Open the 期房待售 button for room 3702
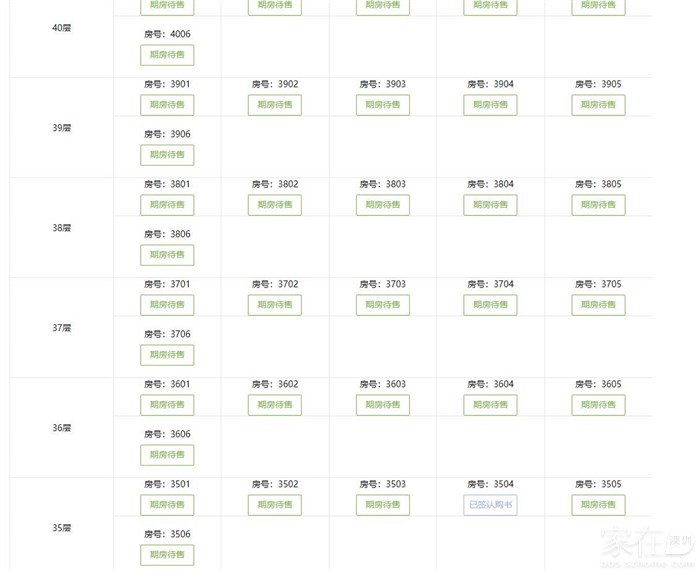 click(274, 305)
